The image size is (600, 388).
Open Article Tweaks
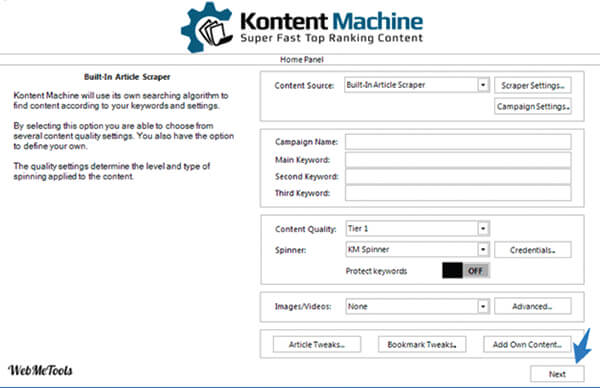point(317,344)
